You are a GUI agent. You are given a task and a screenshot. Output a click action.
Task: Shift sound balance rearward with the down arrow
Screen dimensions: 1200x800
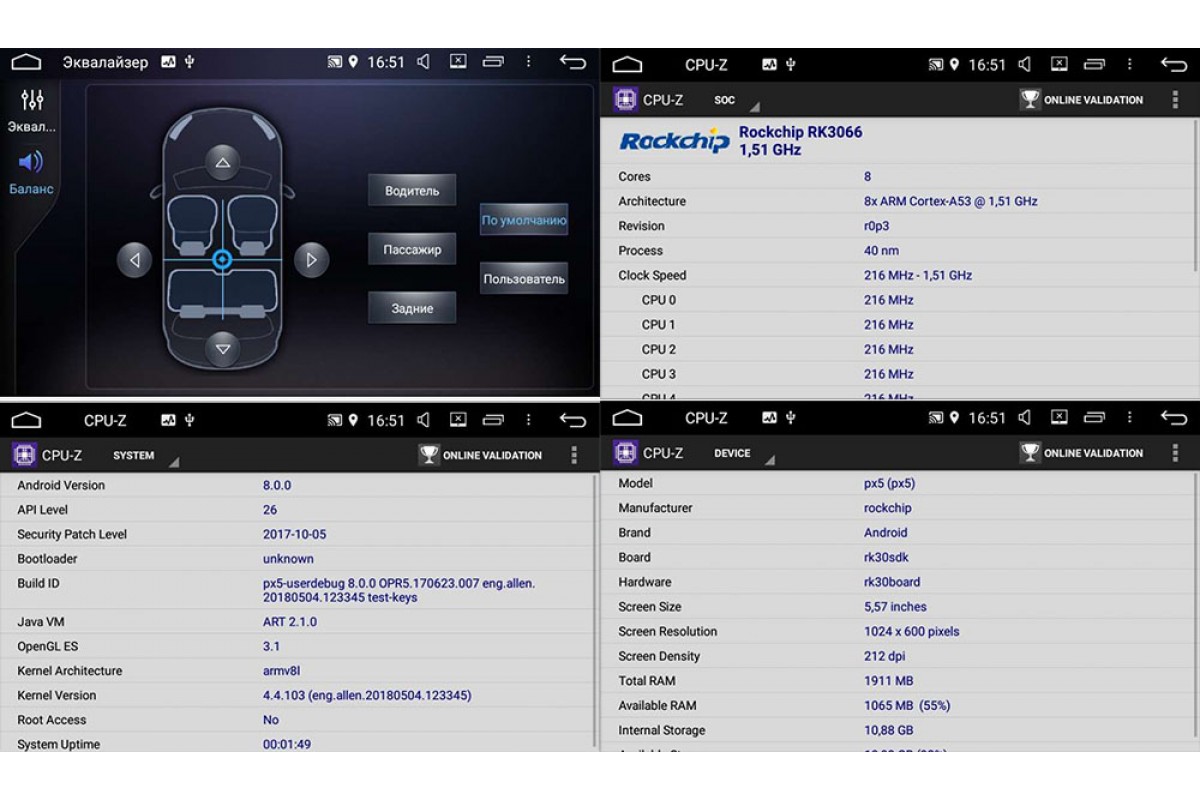[222, 349]
